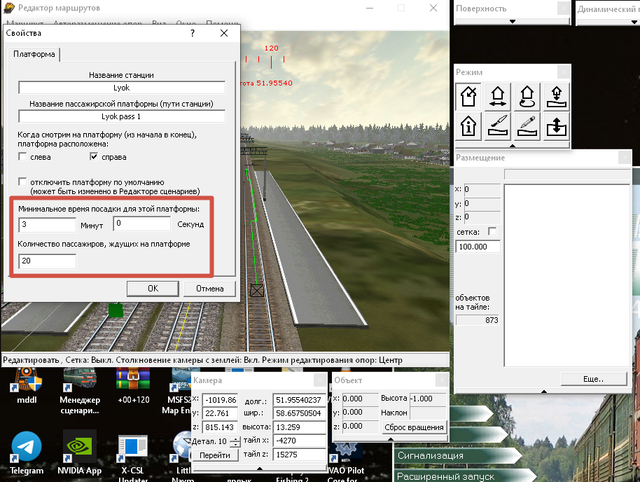
Task: Click the Перейти button in Камера panel
Action: [215, 455]
